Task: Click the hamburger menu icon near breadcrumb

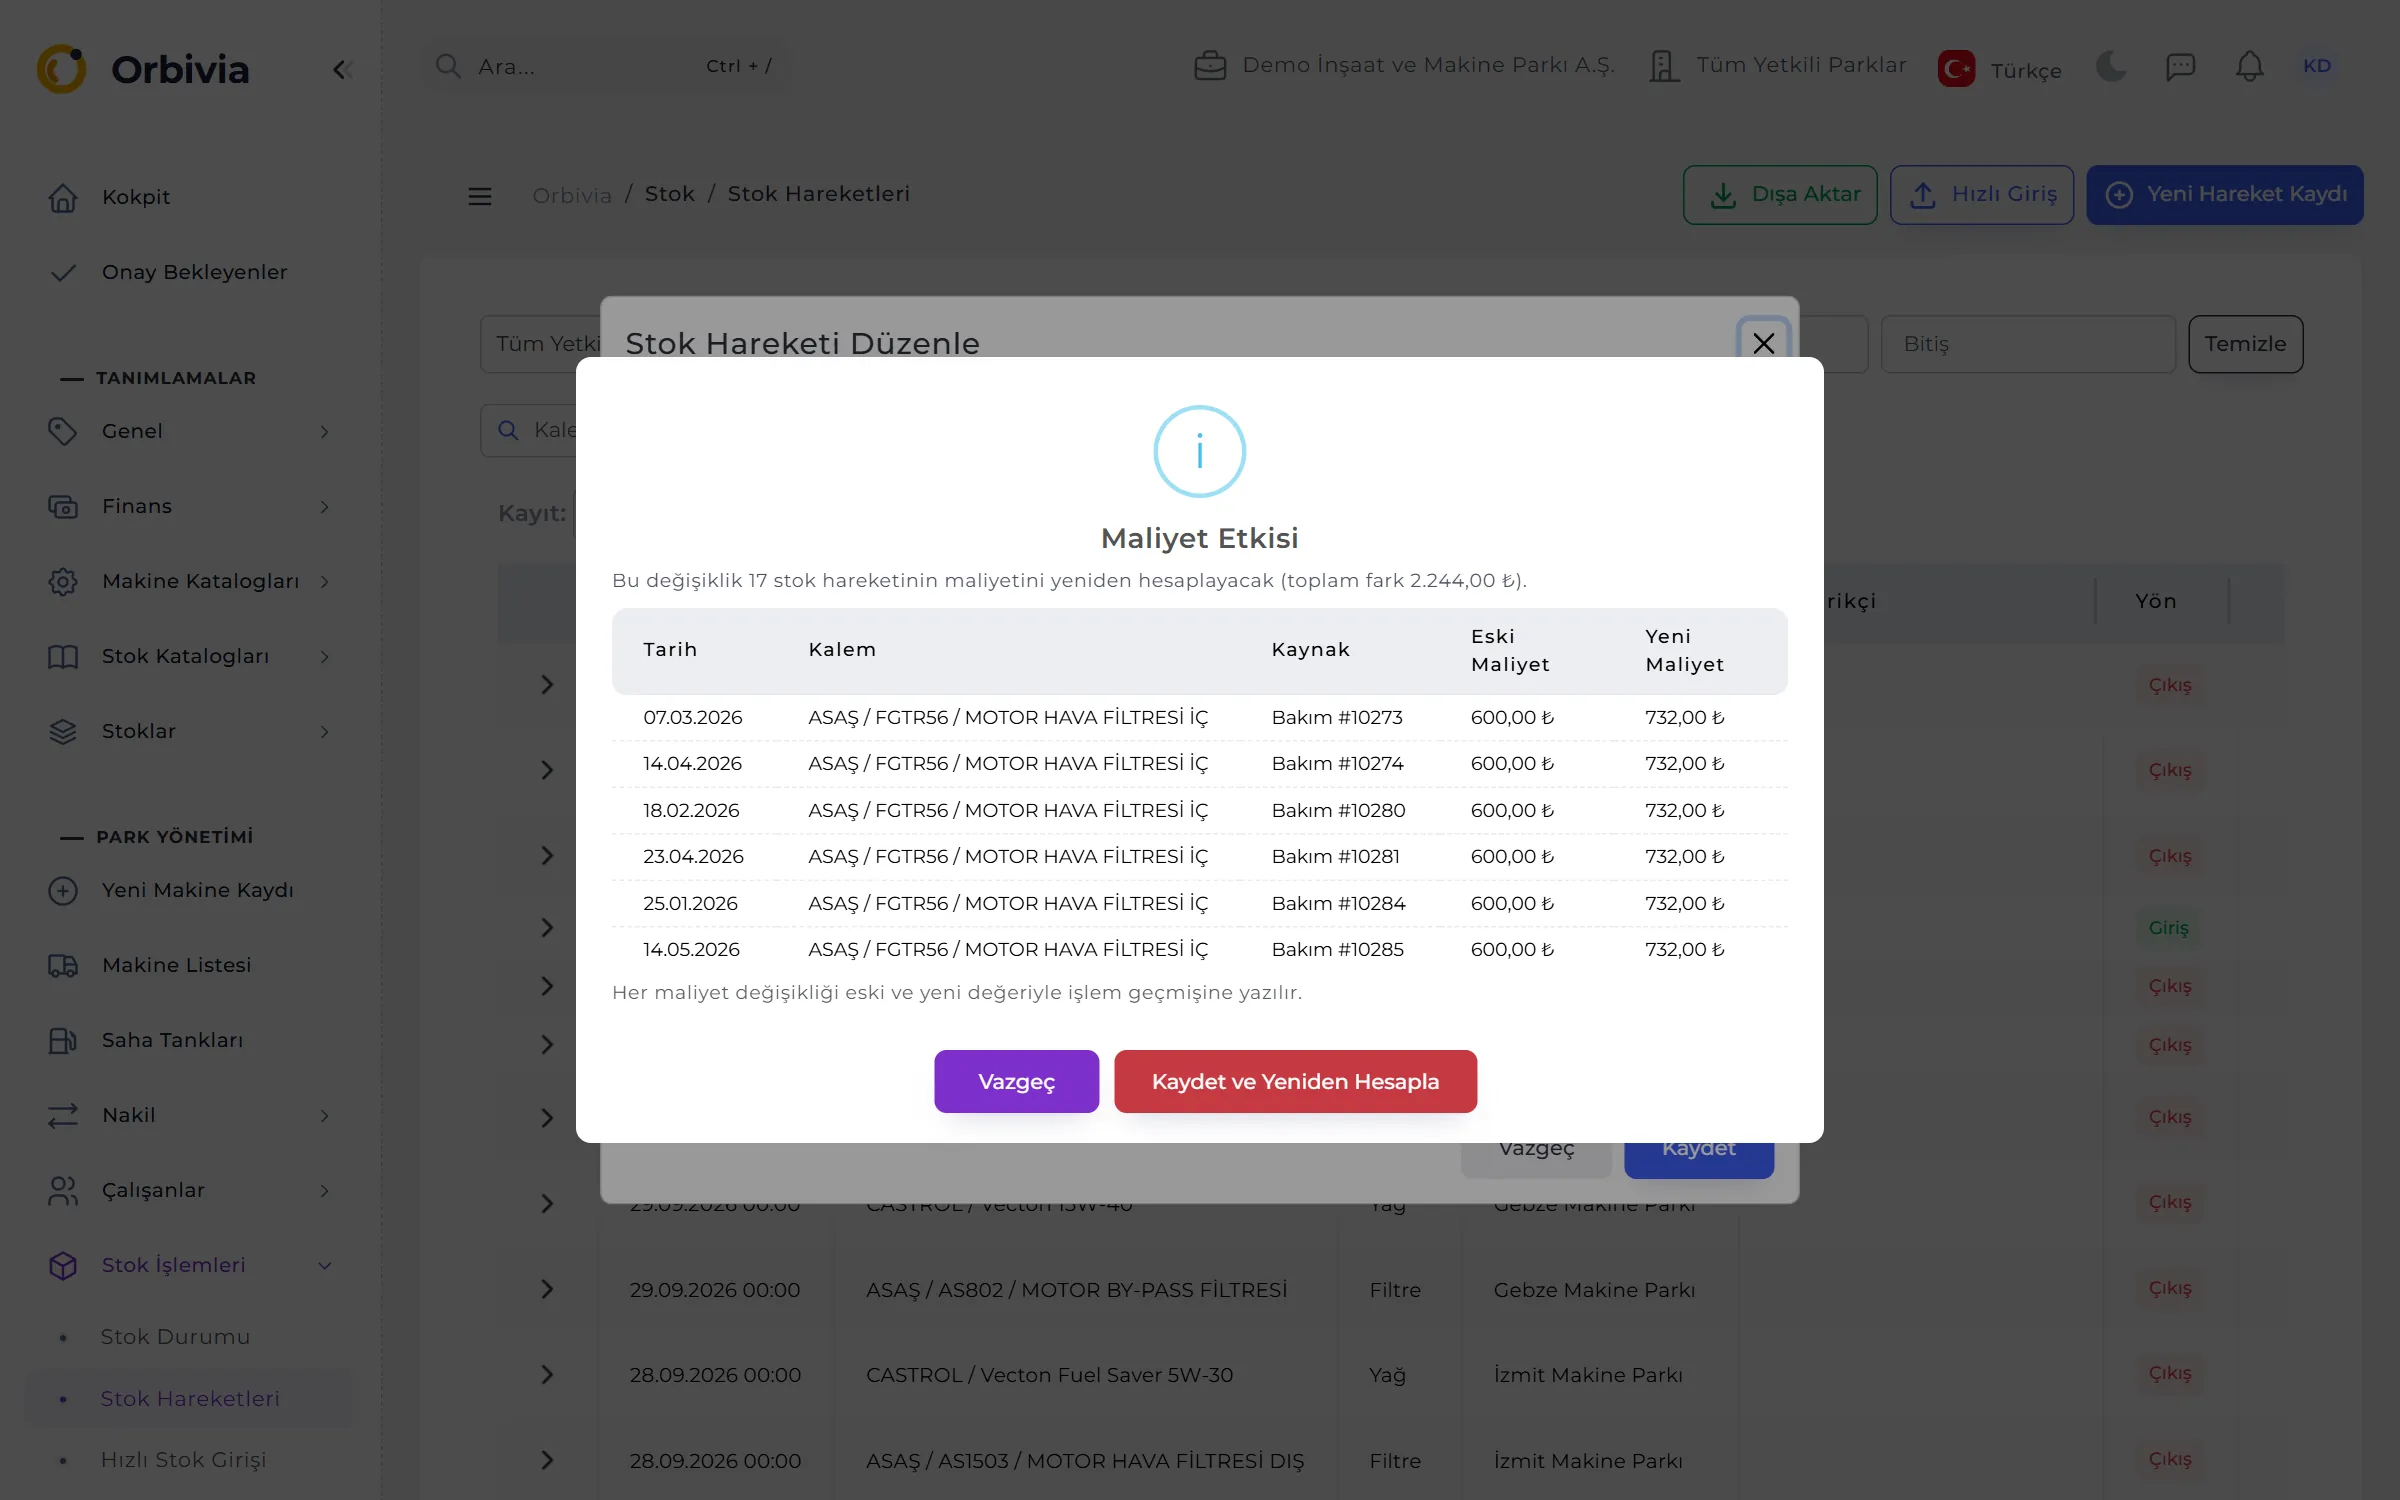Action: [x=480, y=195]
